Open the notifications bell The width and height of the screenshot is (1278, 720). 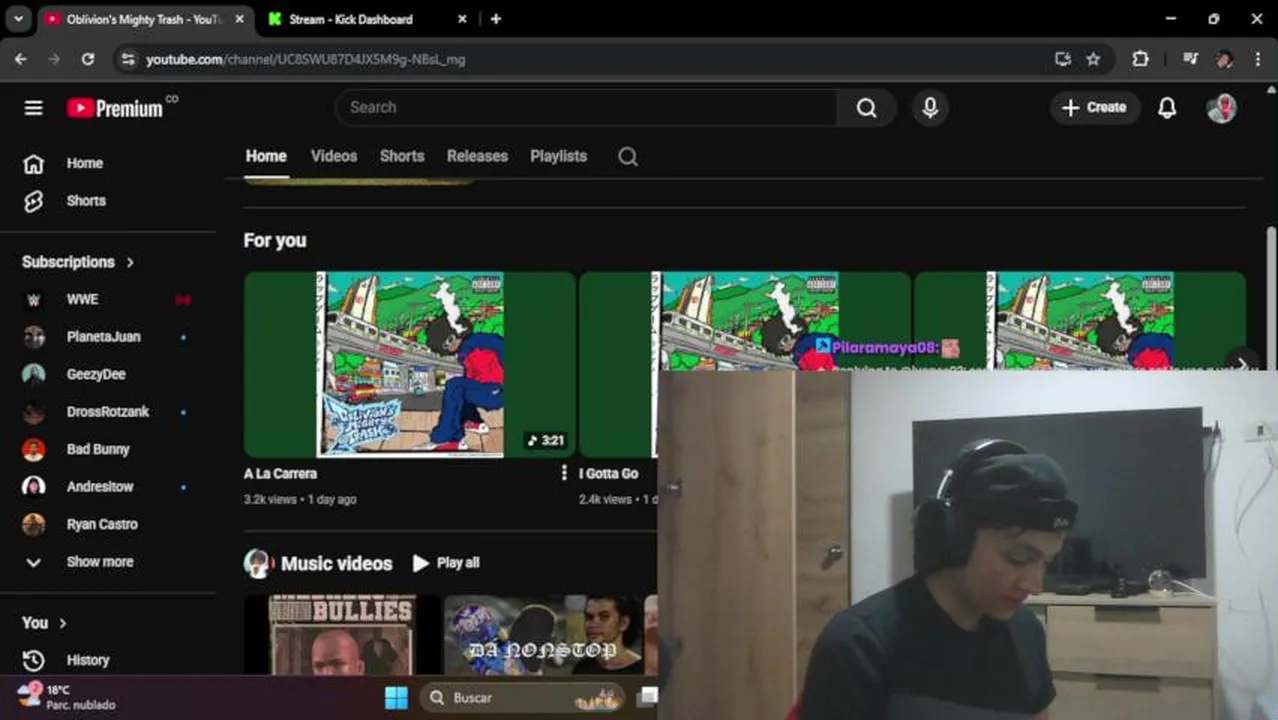point(1167,108)
